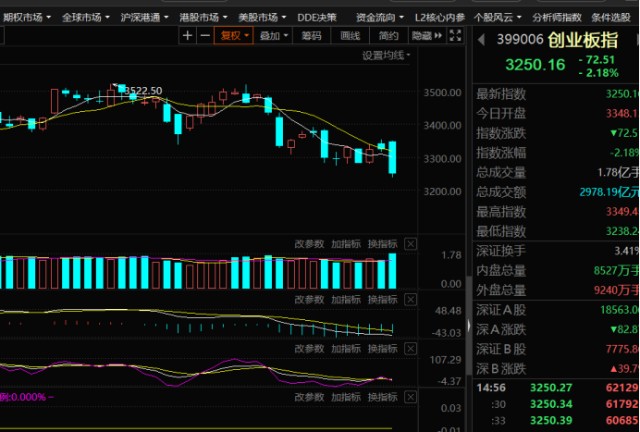The width and height of the screenshot is (640, 432).
Task: Open the 全球市场 menu
Action: pyautogui.click(x=84, y=17)
